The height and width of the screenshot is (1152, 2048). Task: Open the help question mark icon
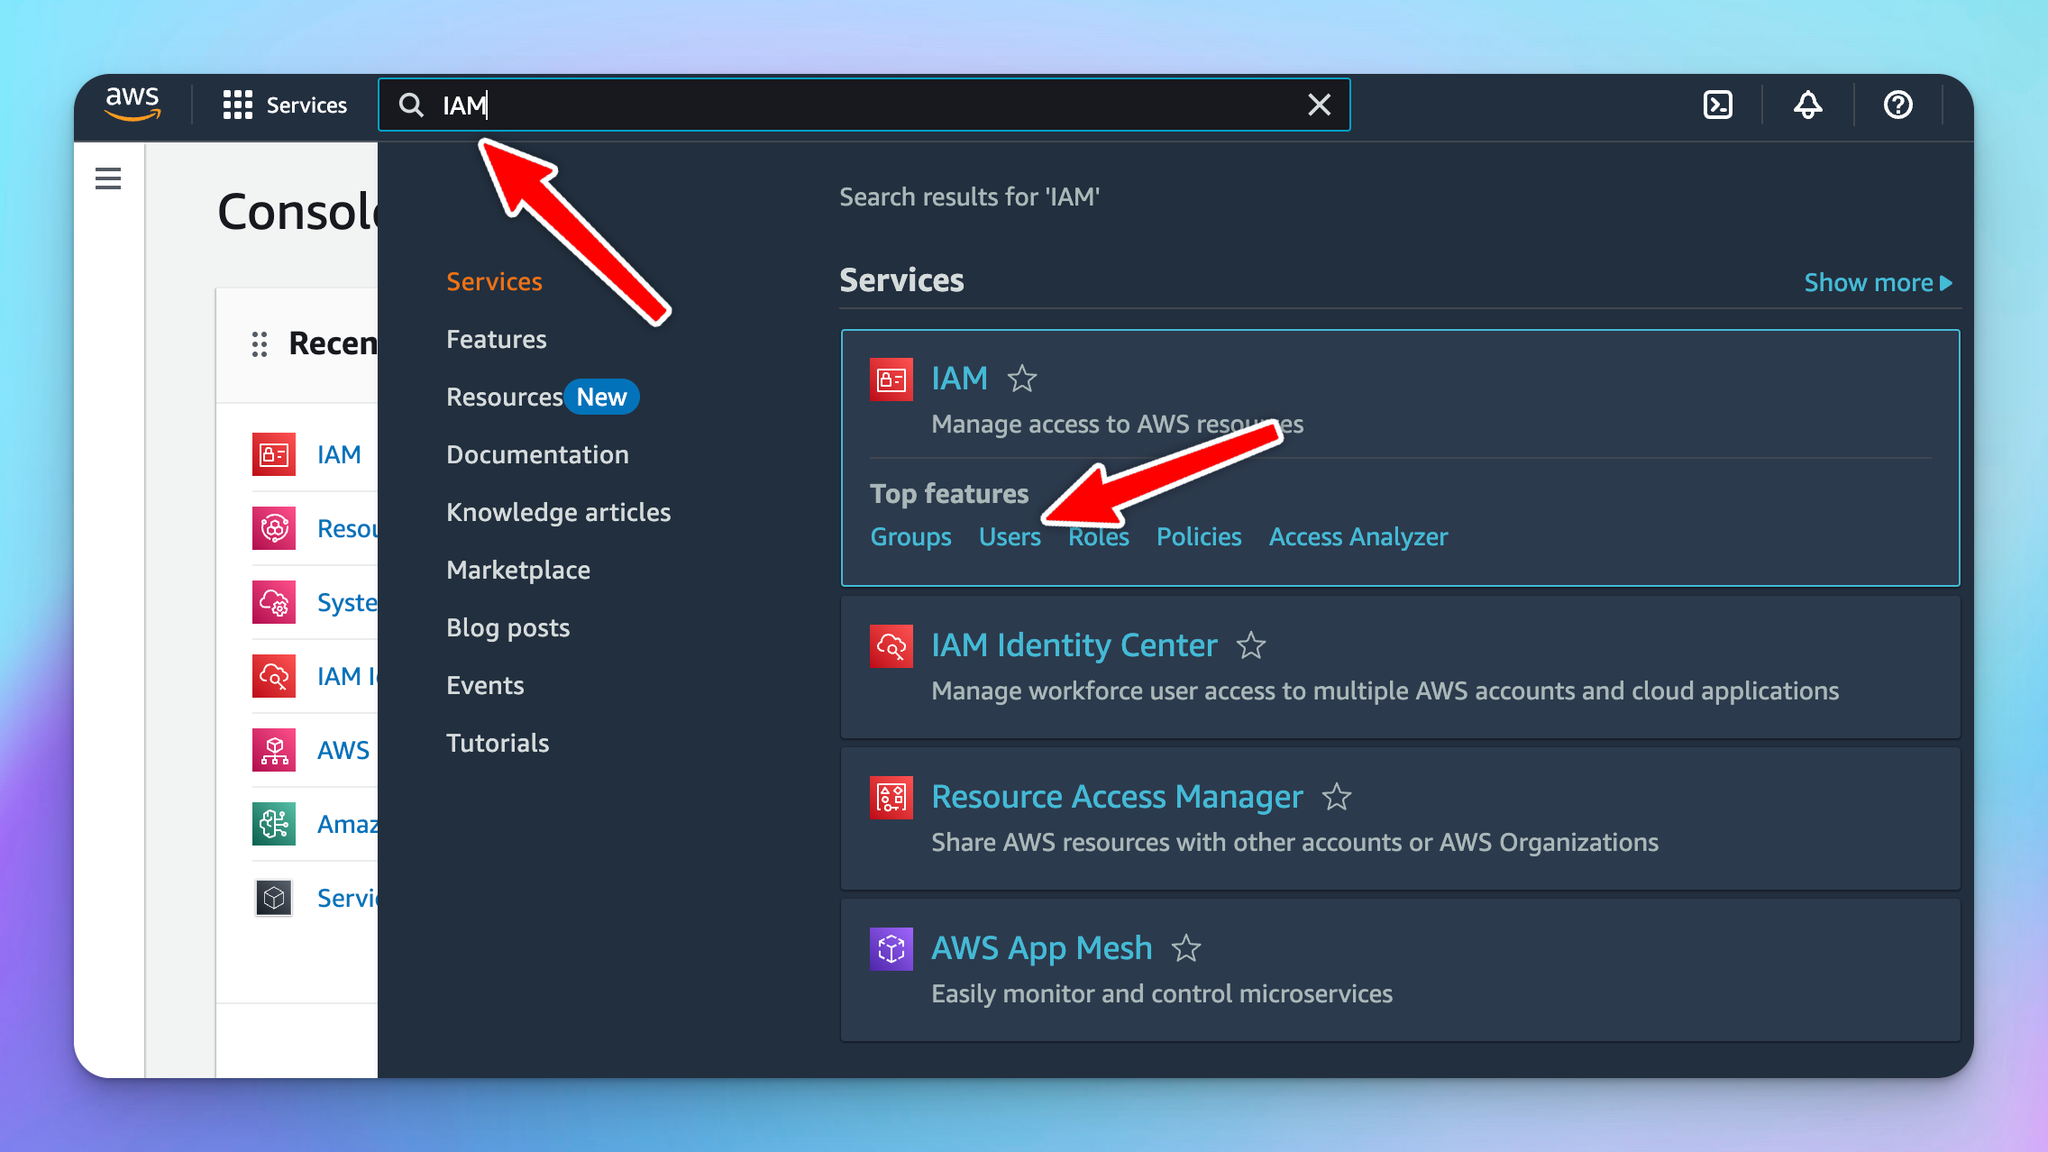(1897, 105)
